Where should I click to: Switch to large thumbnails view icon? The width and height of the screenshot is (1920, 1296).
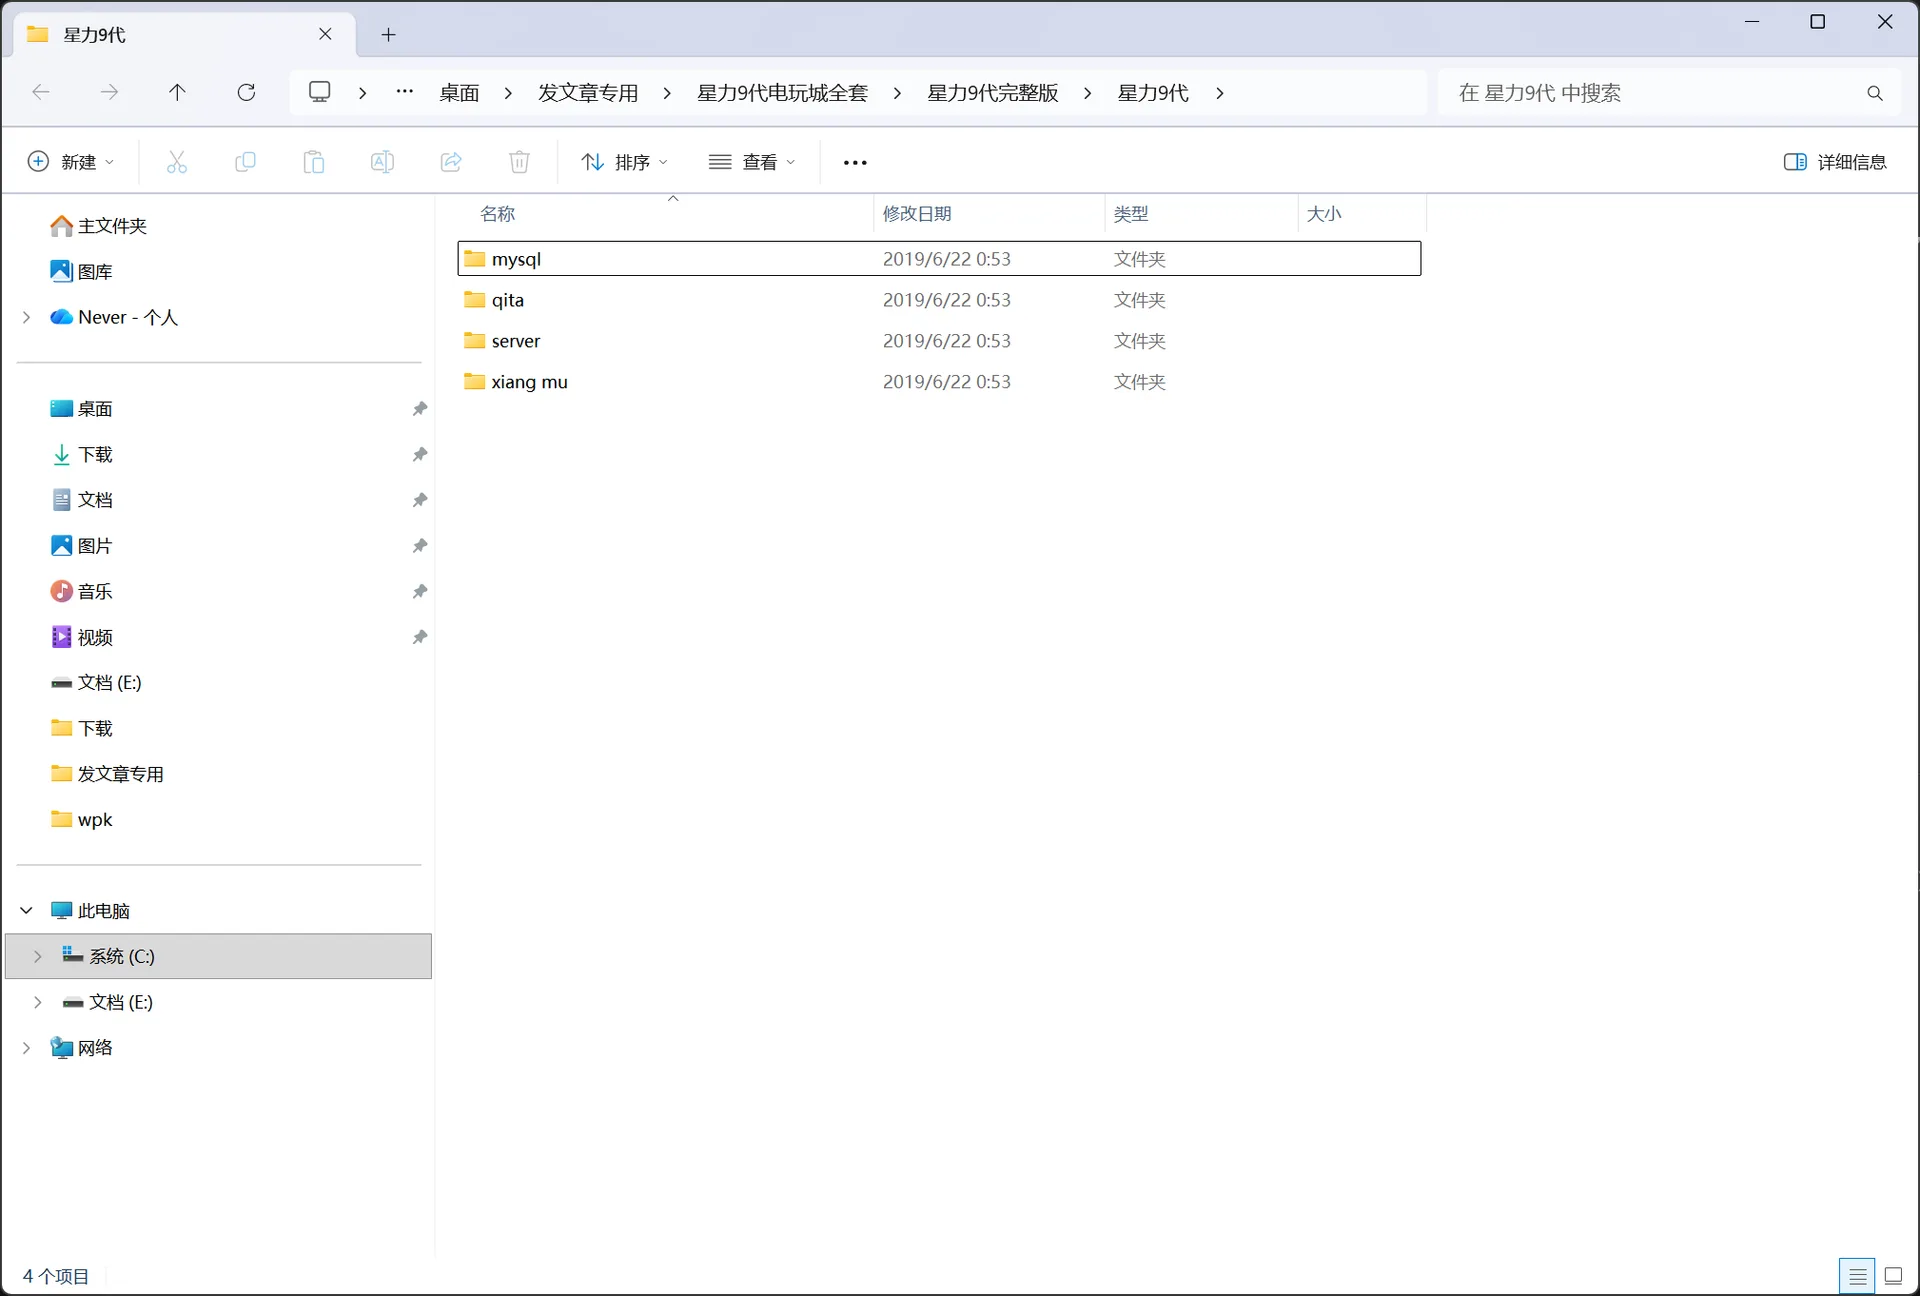[x=1893, y=1276]
